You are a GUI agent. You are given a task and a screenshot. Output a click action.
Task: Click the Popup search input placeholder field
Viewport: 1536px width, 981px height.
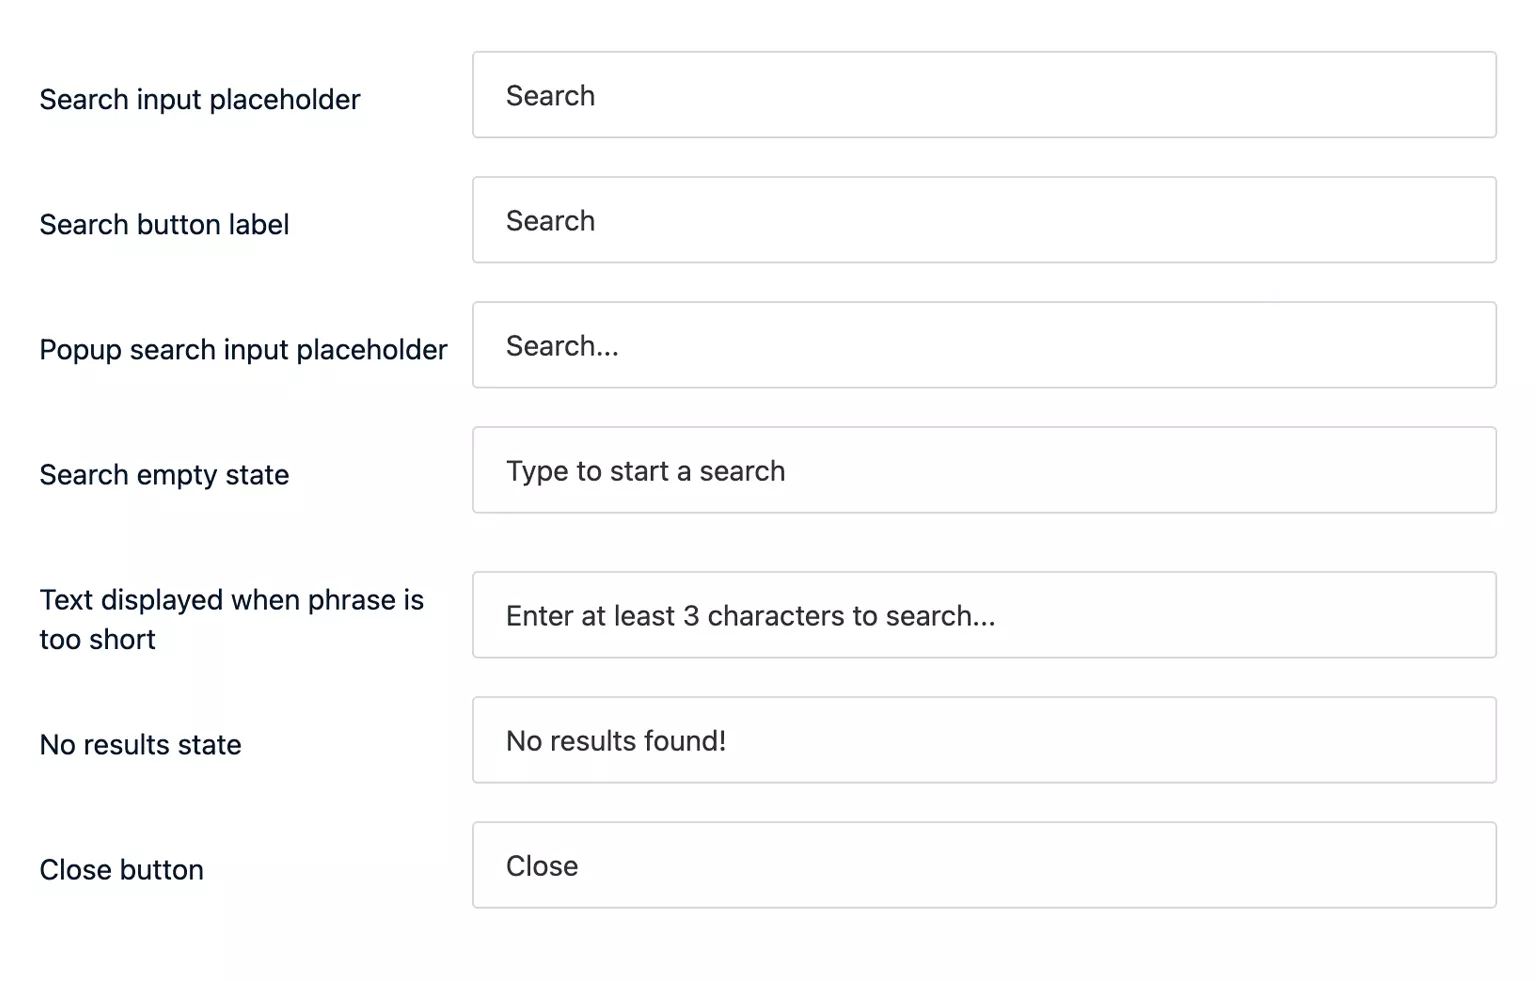[x=983, y=345]
